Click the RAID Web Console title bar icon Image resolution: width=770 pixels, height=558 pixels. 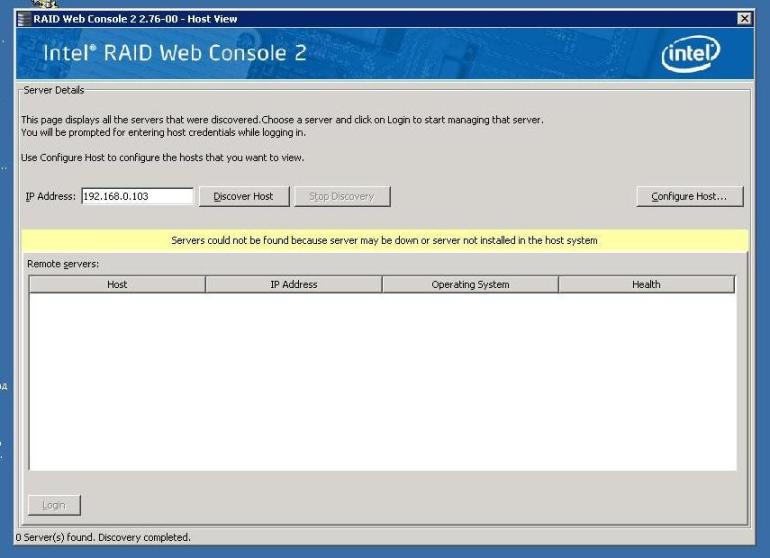click(24, 19)
